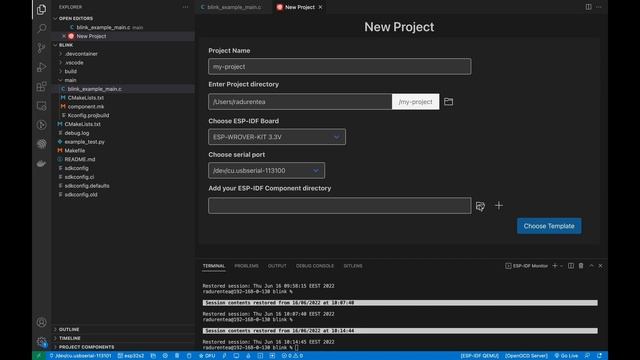Split the terminal panel
The image size is (640, 360).
571,266
